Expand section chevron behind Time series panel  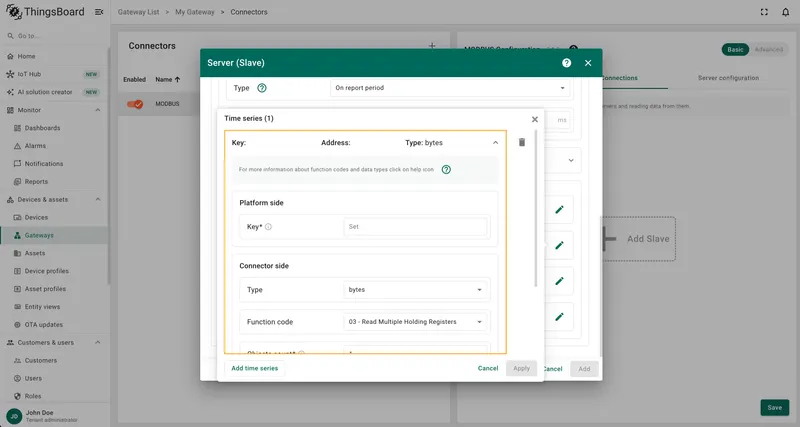(571, 160)
